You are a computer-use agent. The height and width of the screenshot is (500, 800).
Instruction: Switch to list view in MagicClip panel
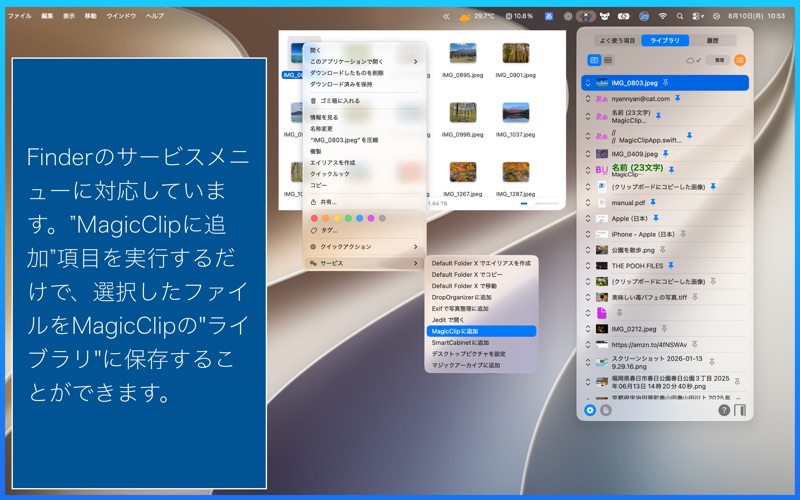[x=594, y=60]
